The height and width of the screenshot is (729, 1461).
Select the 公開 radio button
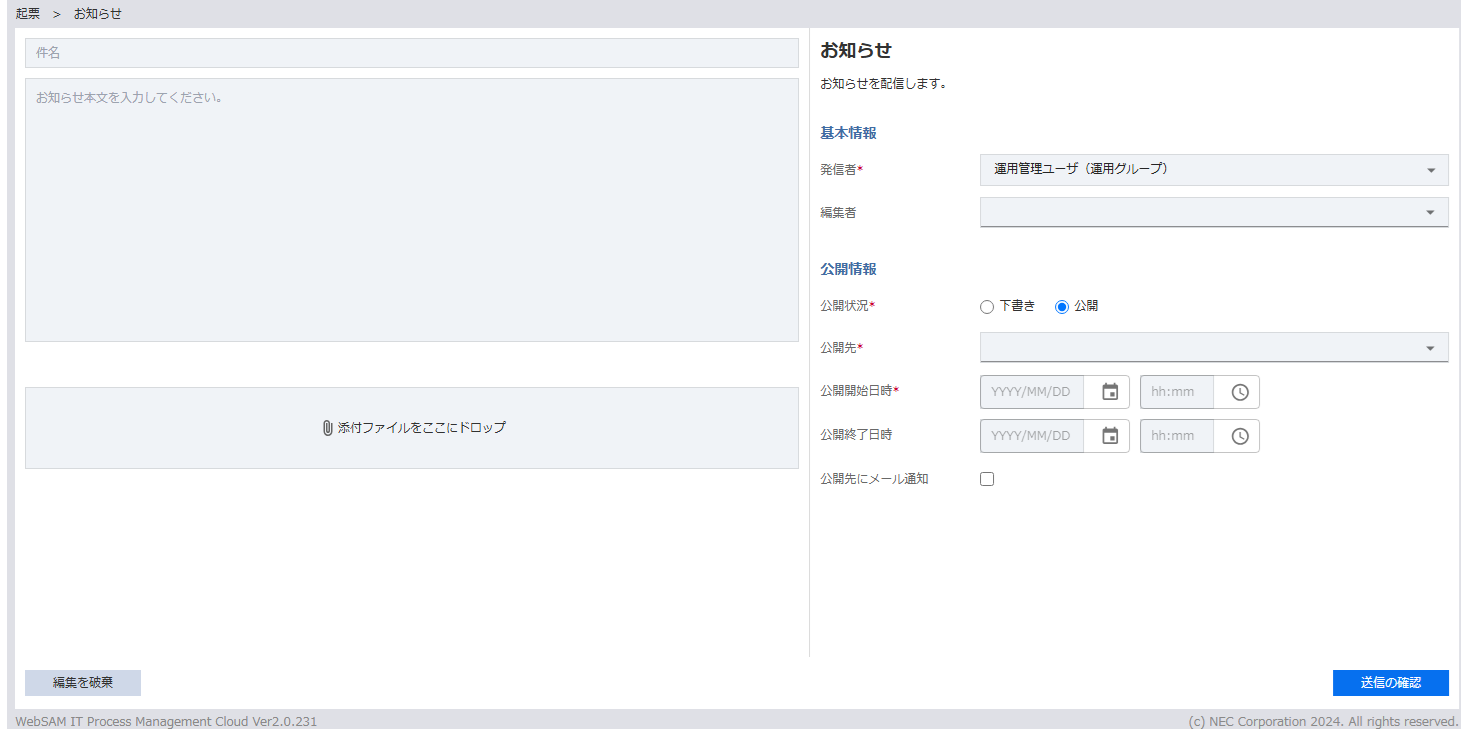point(1062,307)
